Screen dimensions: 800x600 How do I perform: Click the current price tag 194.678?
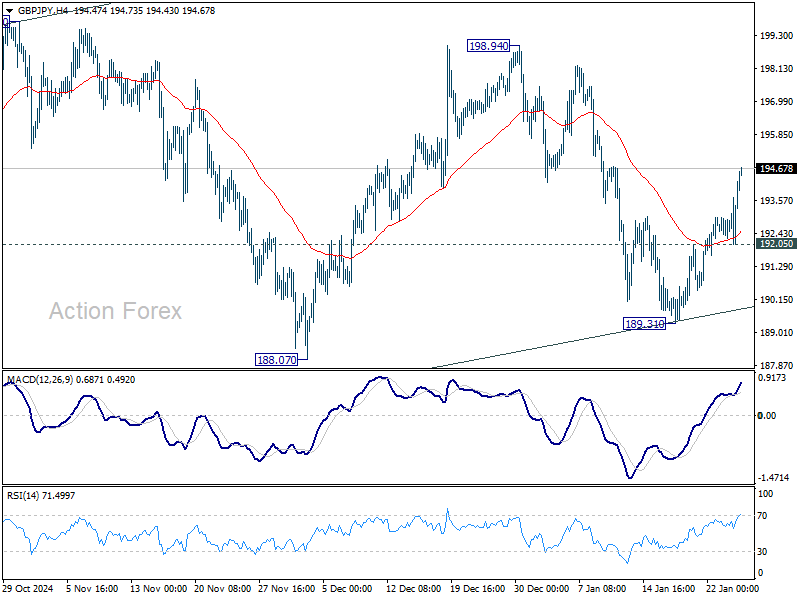776,168
